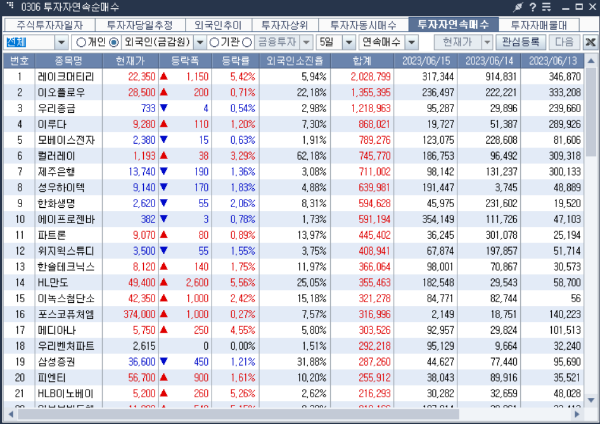Viewport: 600px width, 424px height.
Task: Select the 이오플로우 stock name
Action: point(61,93)
